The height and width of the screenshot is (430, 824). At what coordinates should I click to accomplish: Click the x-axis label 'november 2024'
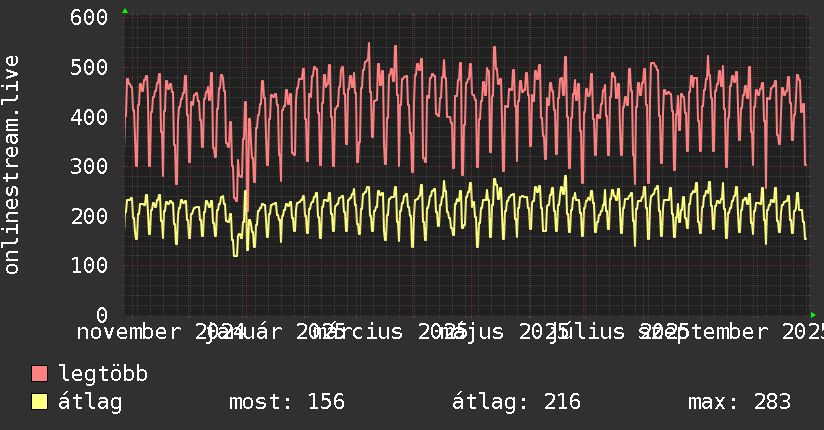(x=161, y=332)
